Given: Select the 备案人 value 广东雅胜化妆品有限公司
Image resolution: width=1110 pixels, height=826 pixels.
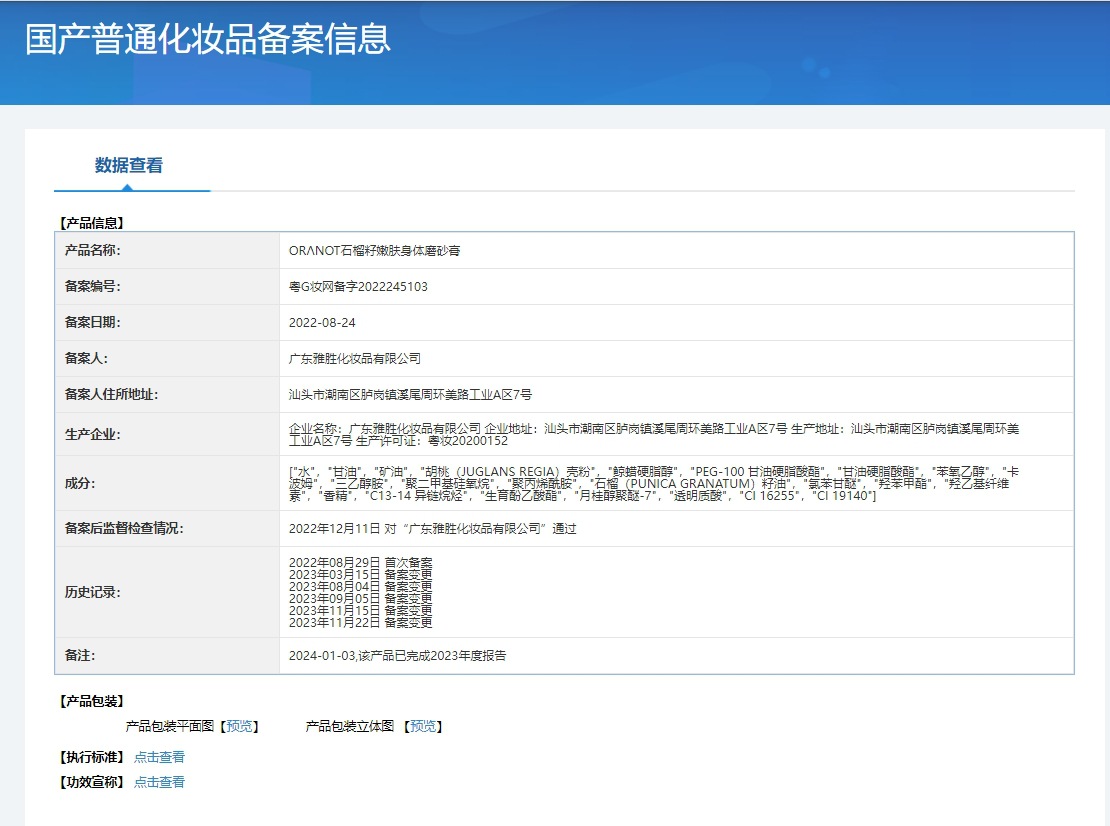Looking at the screenshot, I should tap(355, 359).
